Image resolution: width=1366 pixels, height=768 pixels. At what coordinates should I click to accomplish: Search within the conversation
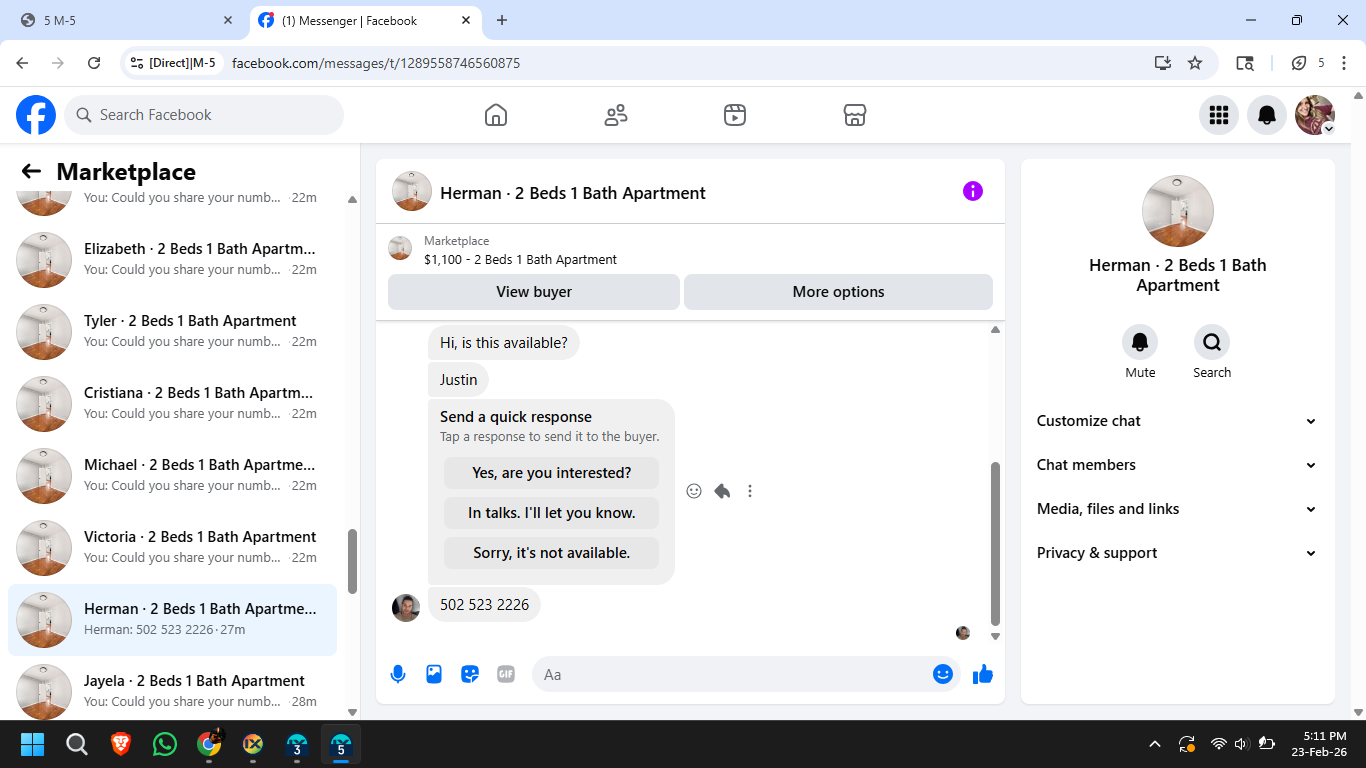click(1212, 343)
